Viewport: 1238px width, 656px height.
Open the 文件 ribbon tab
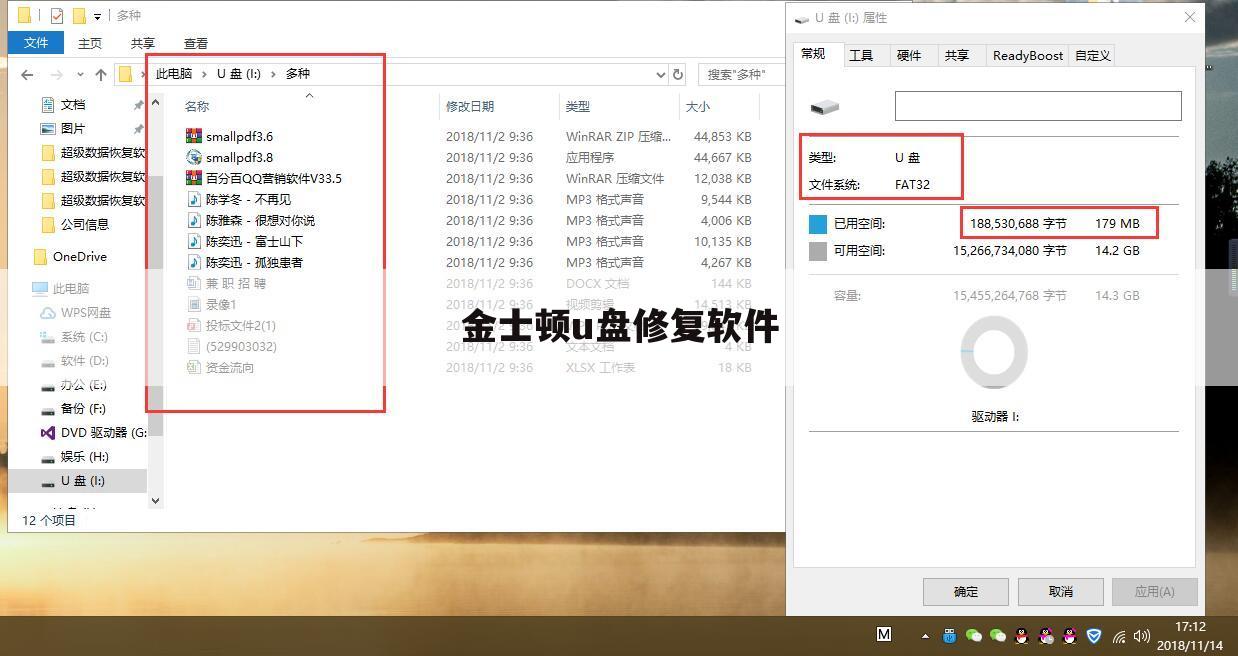tap(36, 43)
